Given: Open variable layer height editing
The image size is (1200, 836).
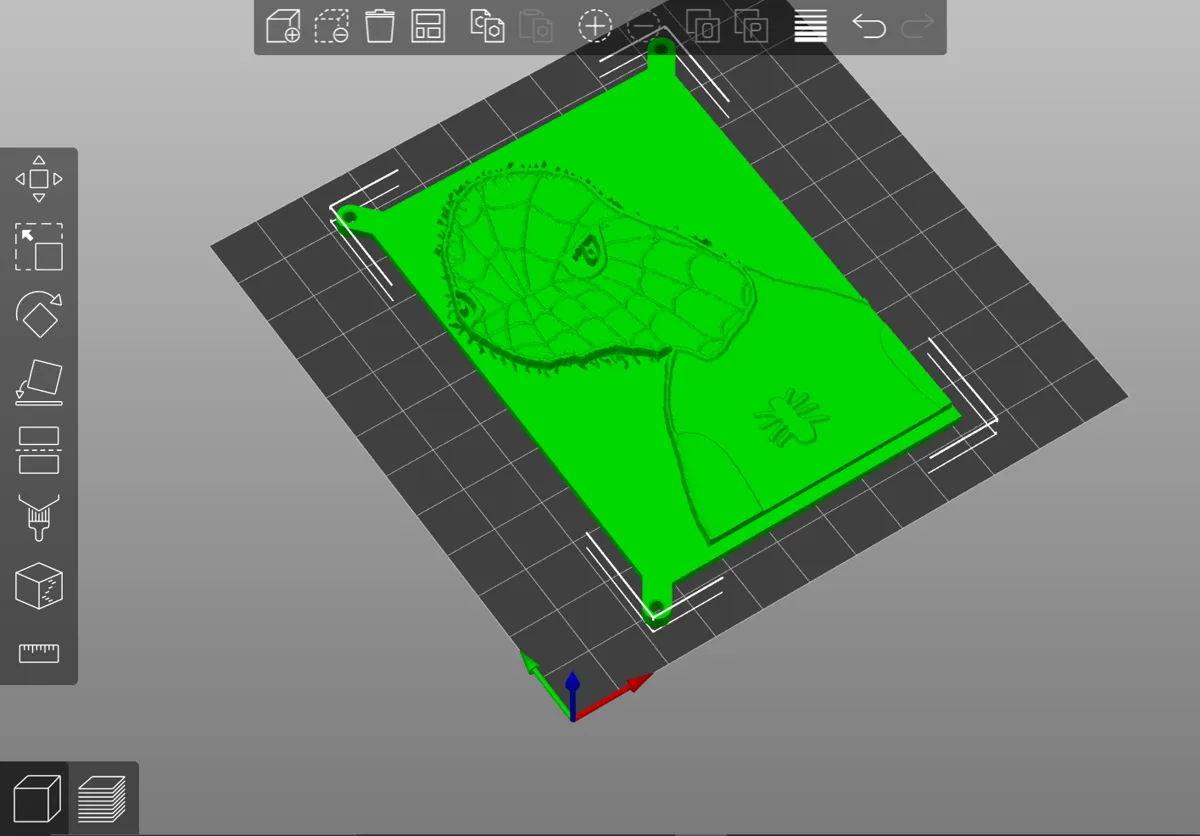Looking at the screenshot, I should click(x=811, y=26).
